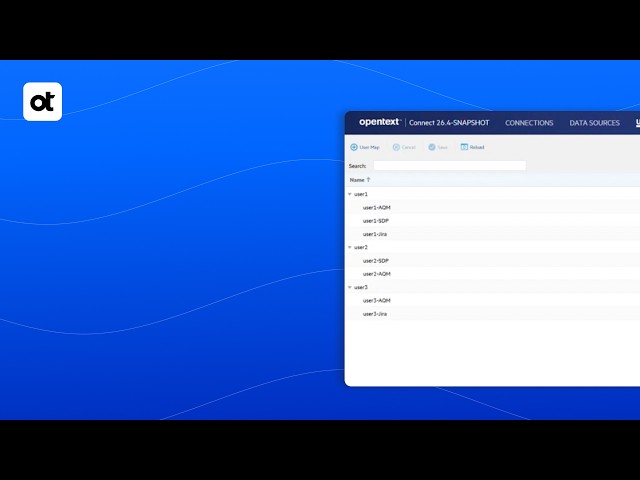Select the user1 row
This screenshot has width=640, height=480.
[x=492, y=194]
